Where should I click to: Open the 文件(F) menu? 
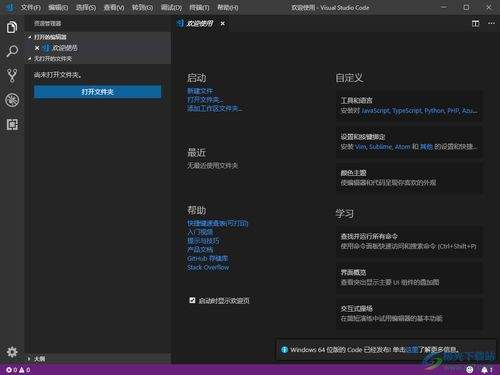30,7
